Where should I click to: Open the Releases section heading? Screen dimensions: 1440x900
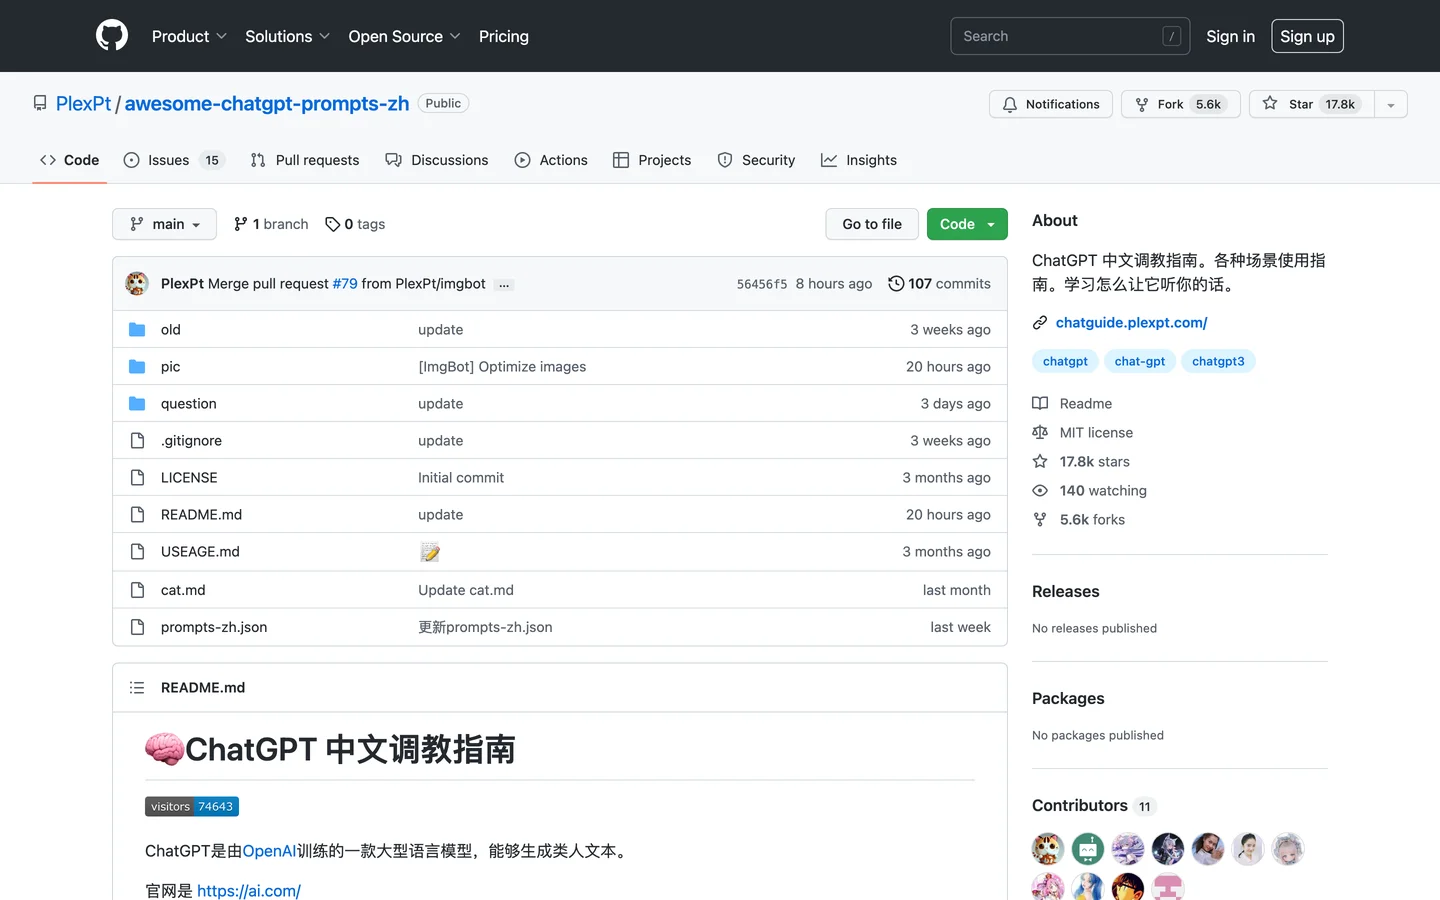pyautogui.click(x=1065, y=592)
